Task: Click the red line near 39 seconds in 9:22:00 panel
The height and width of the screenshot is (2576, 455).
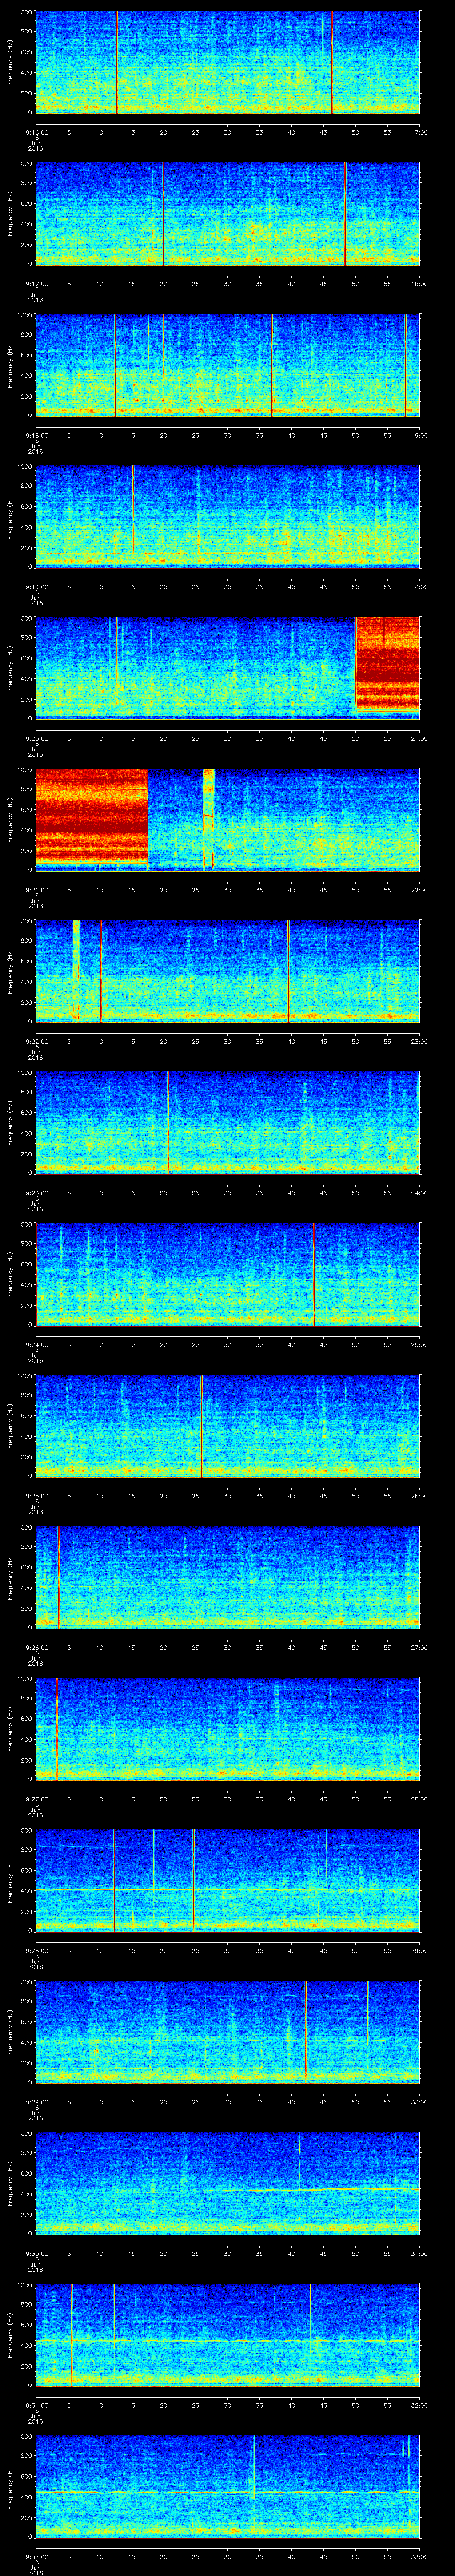Action: [x=288, y=971]
